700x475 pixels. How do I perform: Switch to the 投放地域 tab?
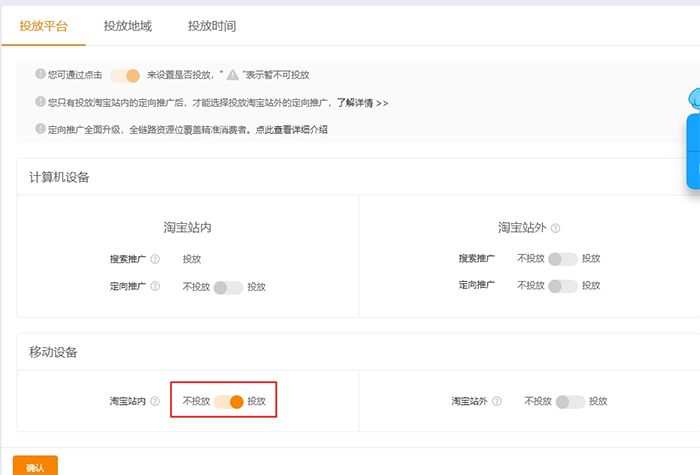[x=127, y=26]
